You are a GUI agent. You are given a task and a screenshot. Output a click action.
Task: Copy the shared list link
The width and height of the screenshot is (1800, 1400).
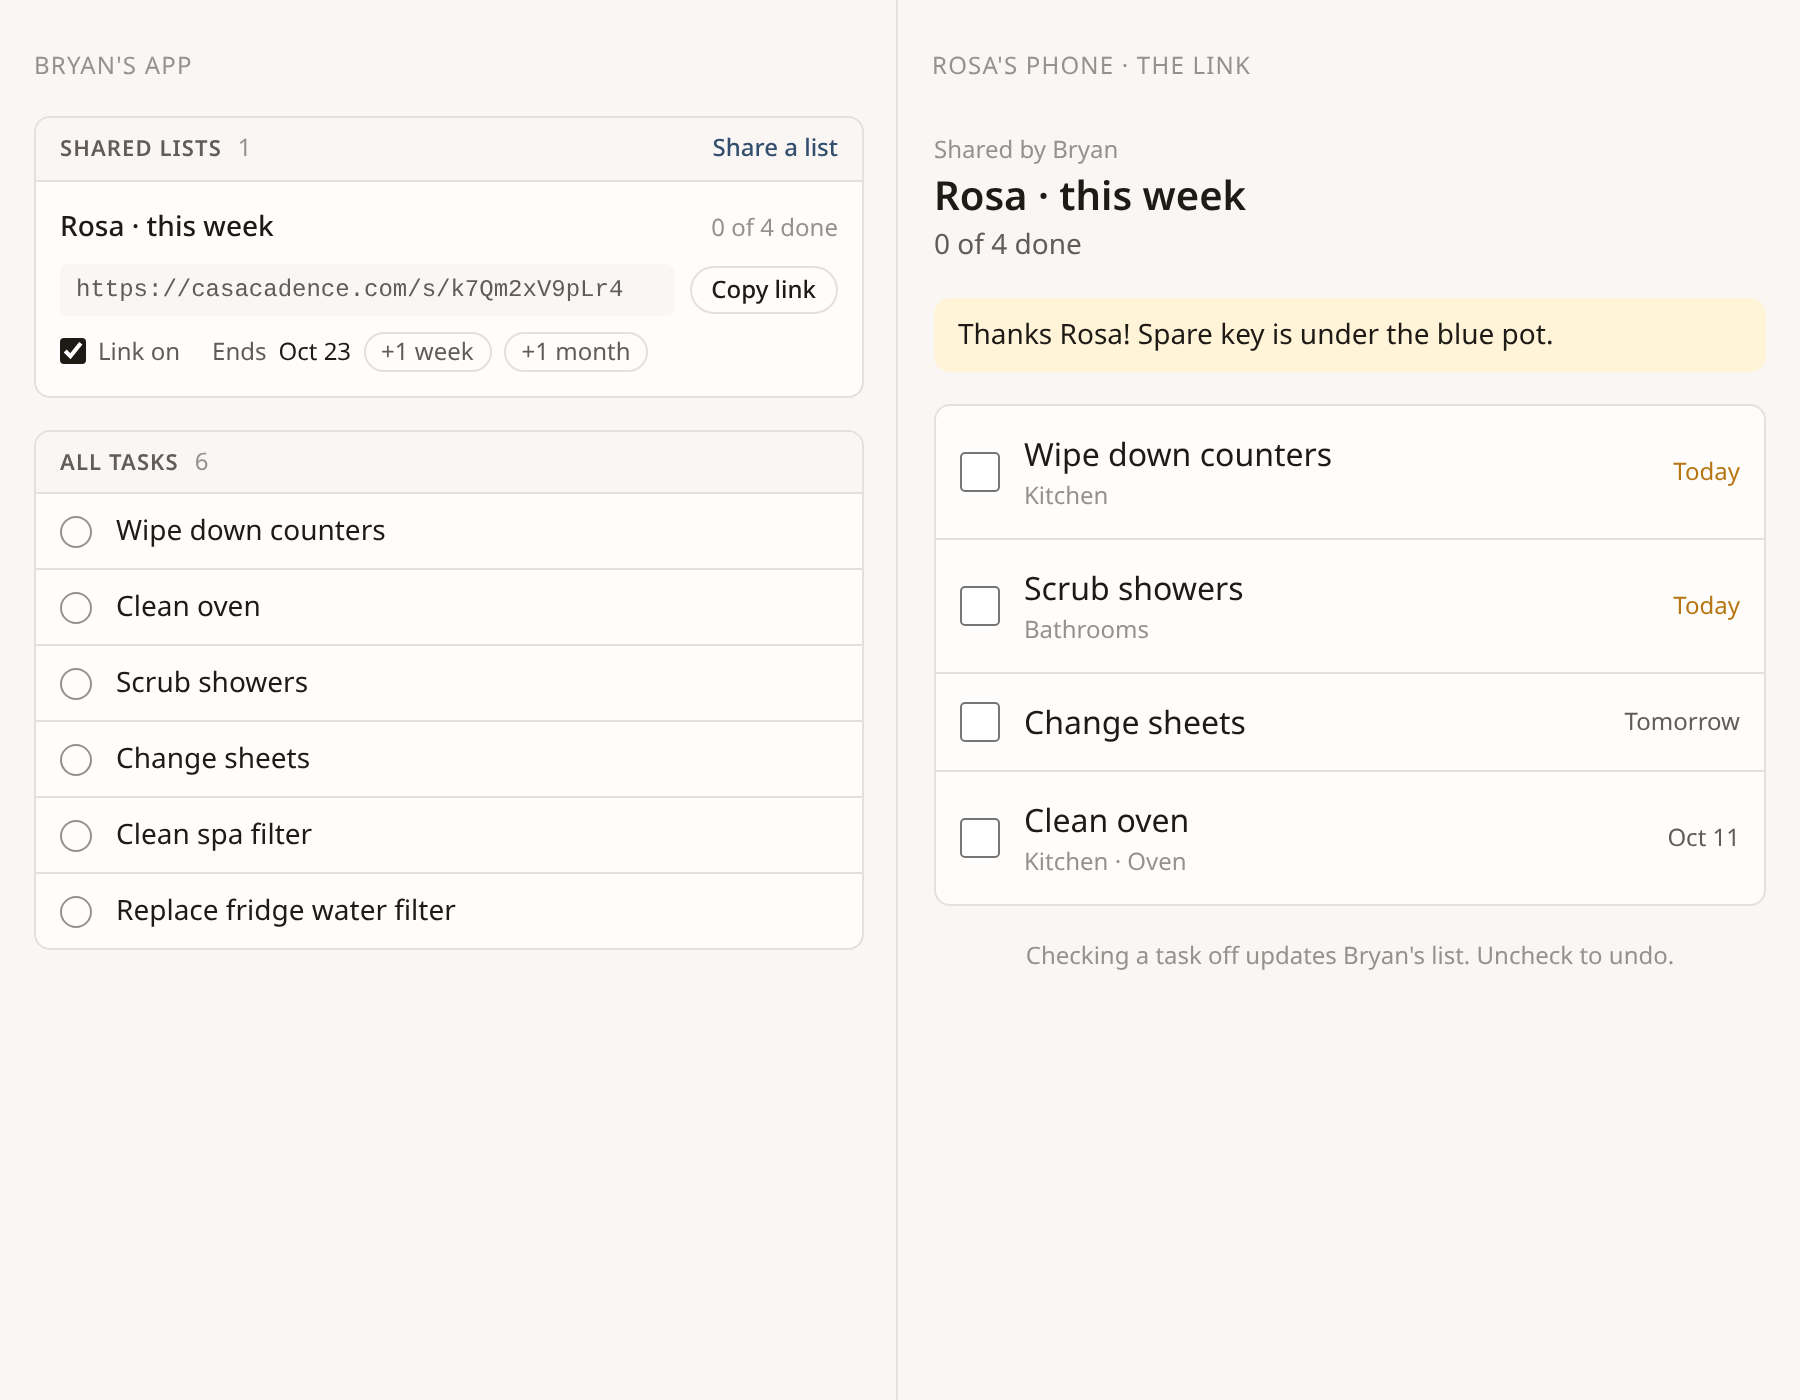click(763, 290)
